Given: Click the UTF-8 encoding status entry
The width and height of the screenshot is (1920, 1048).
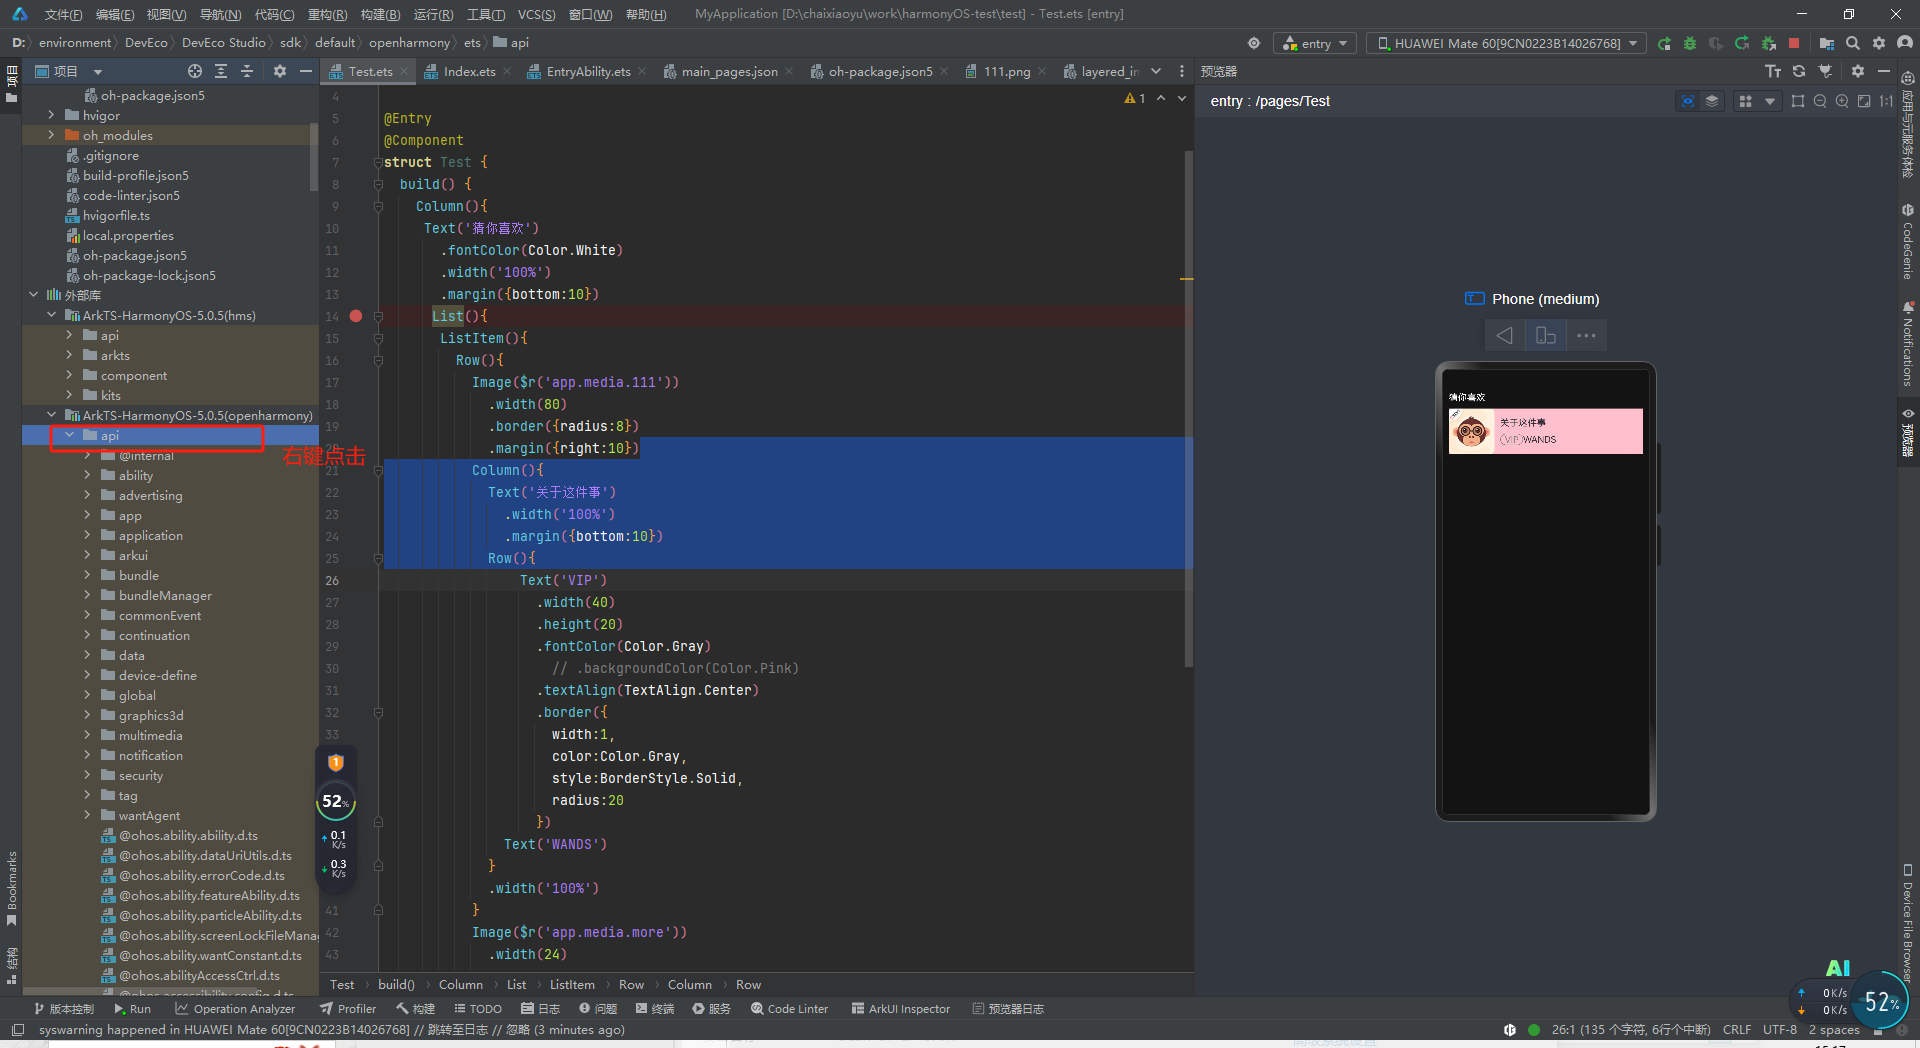Looking at the screenshot, I should (1779, 1029).
